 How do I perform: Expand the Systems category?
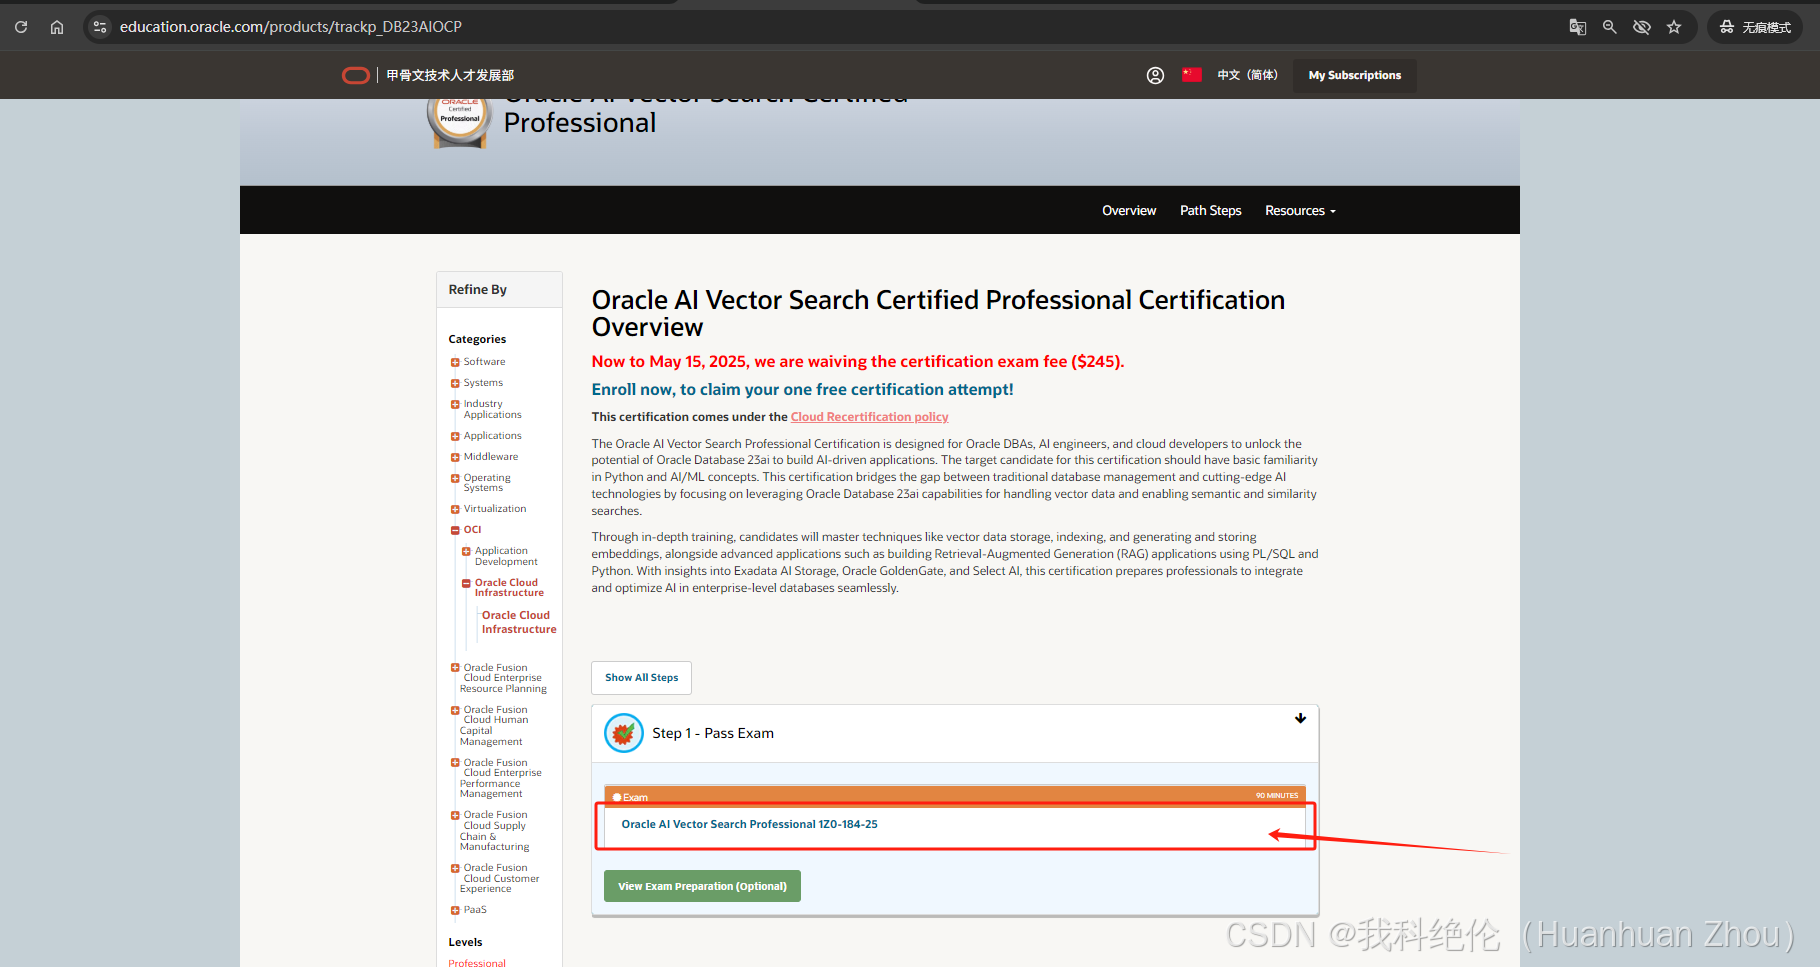455,383
